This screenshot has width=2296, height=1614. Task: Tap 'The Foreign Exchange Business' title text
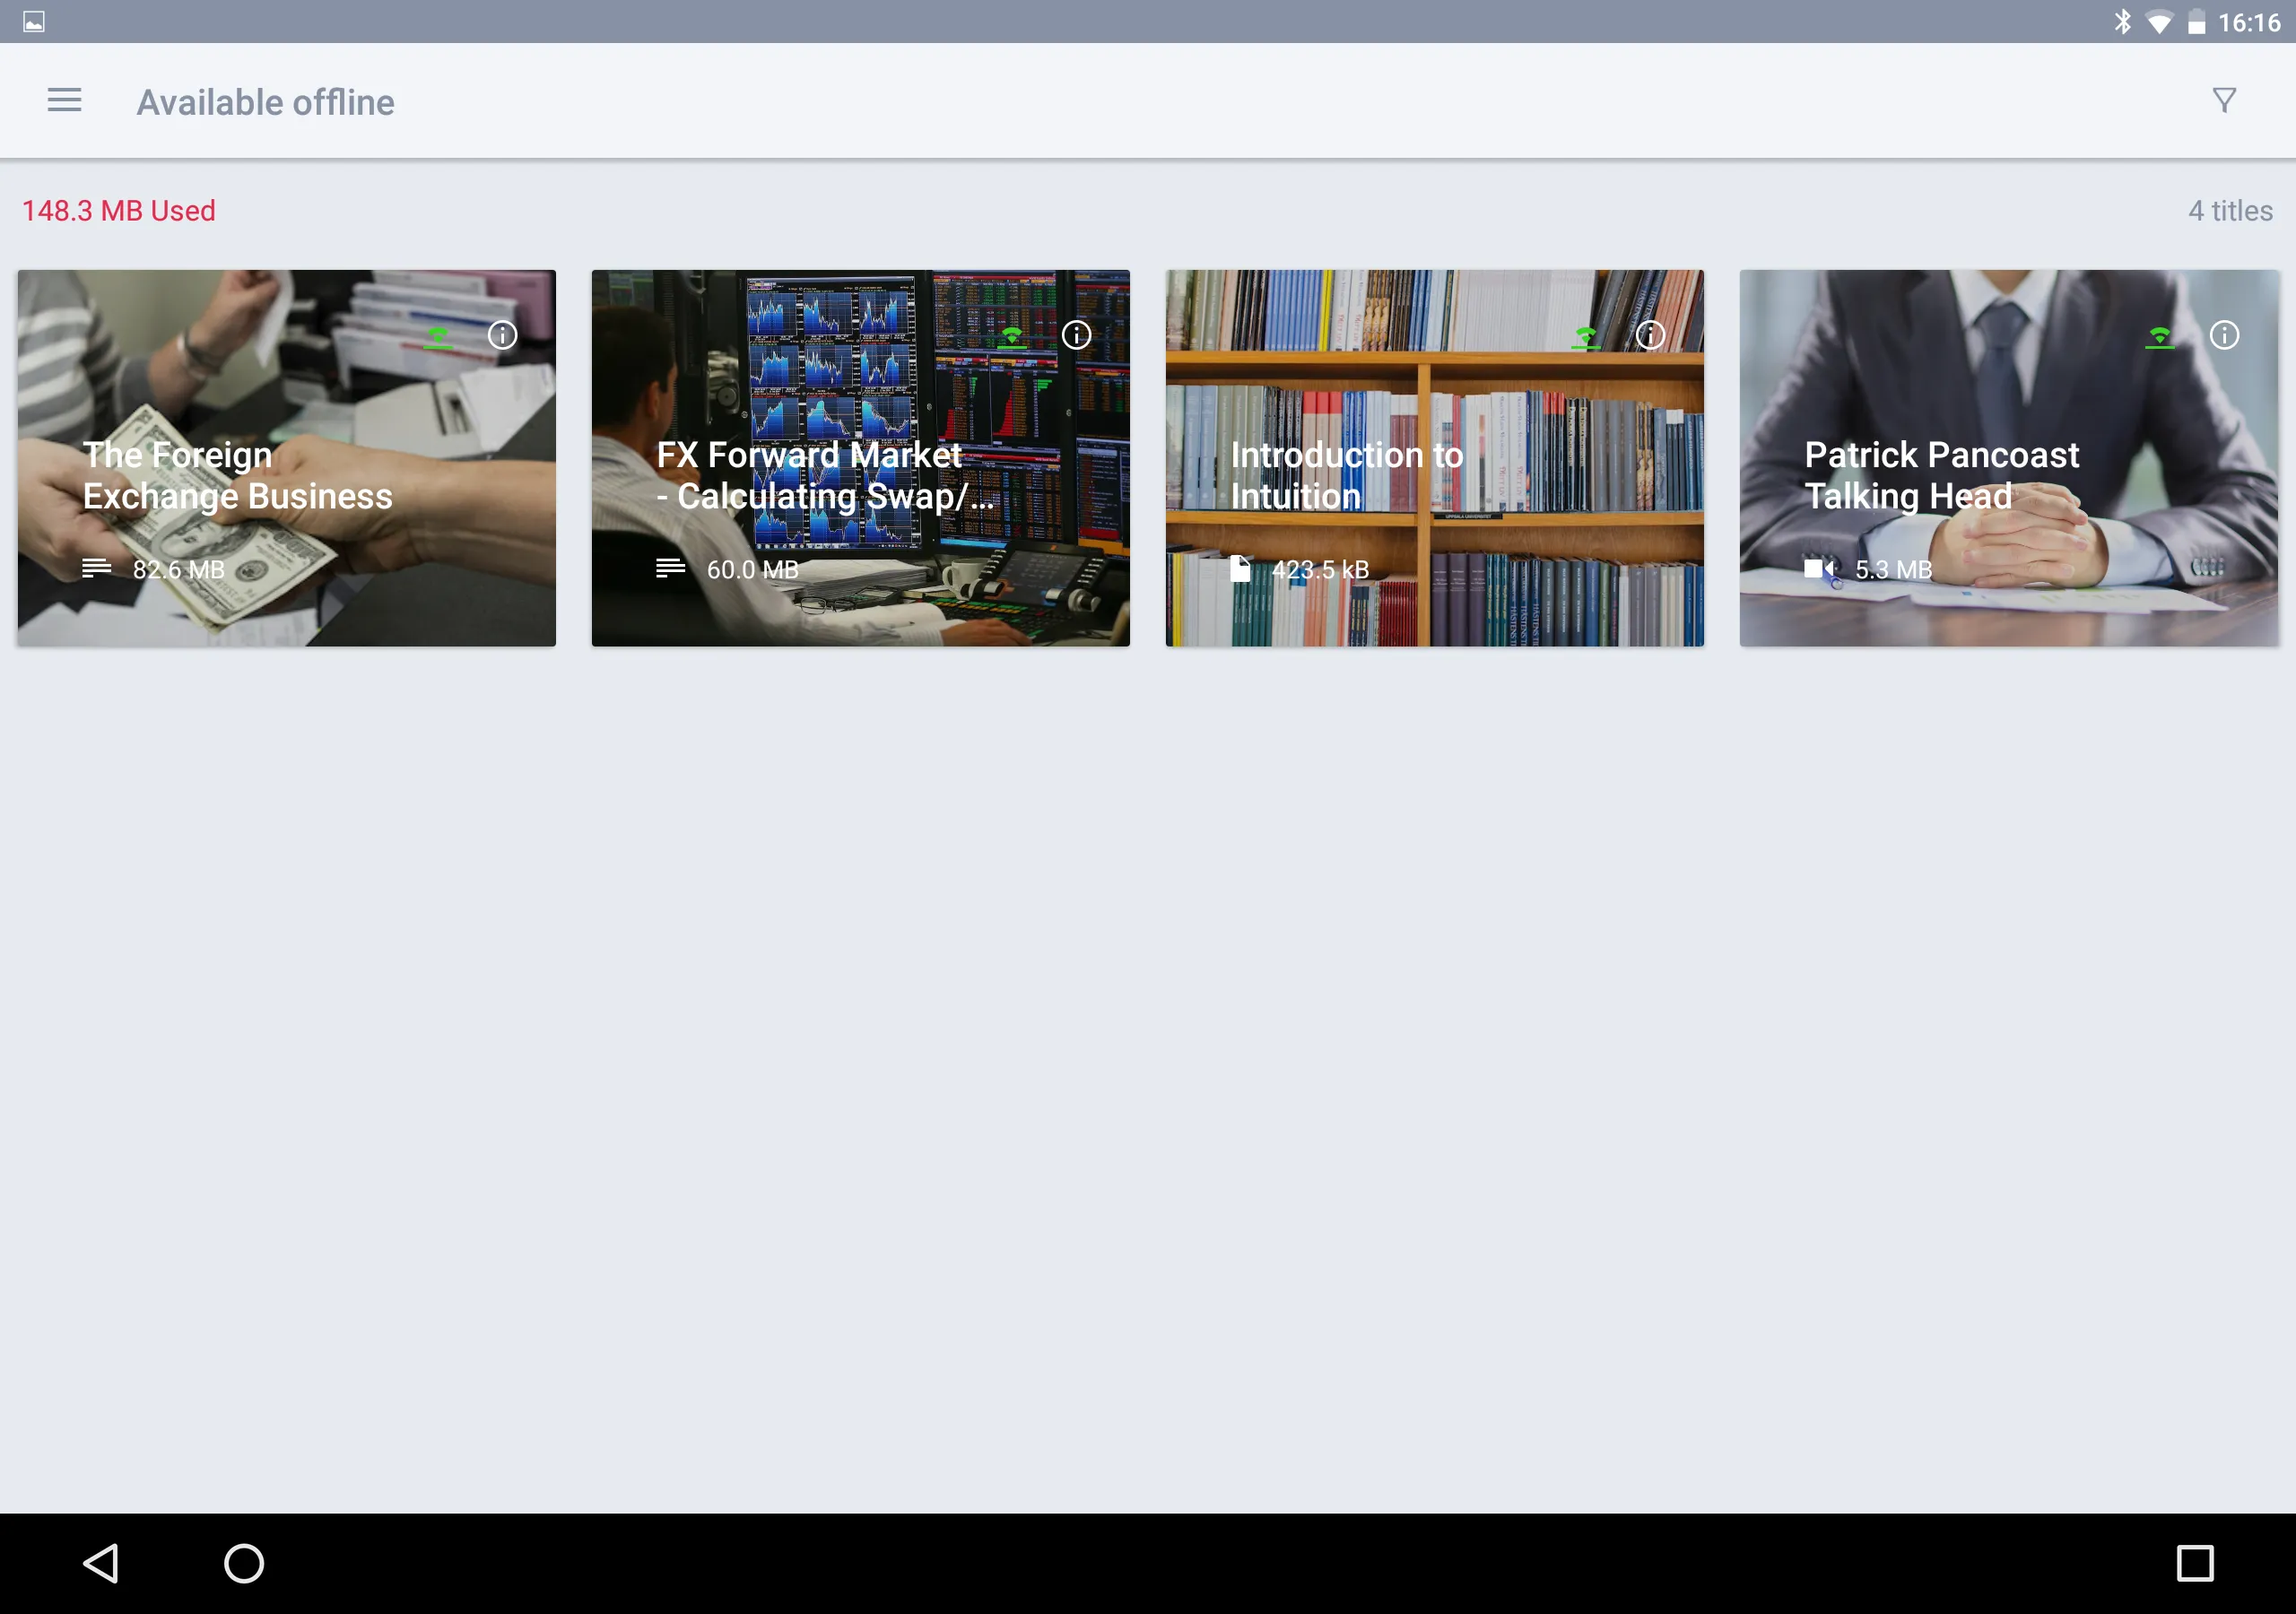coord(238,476)
